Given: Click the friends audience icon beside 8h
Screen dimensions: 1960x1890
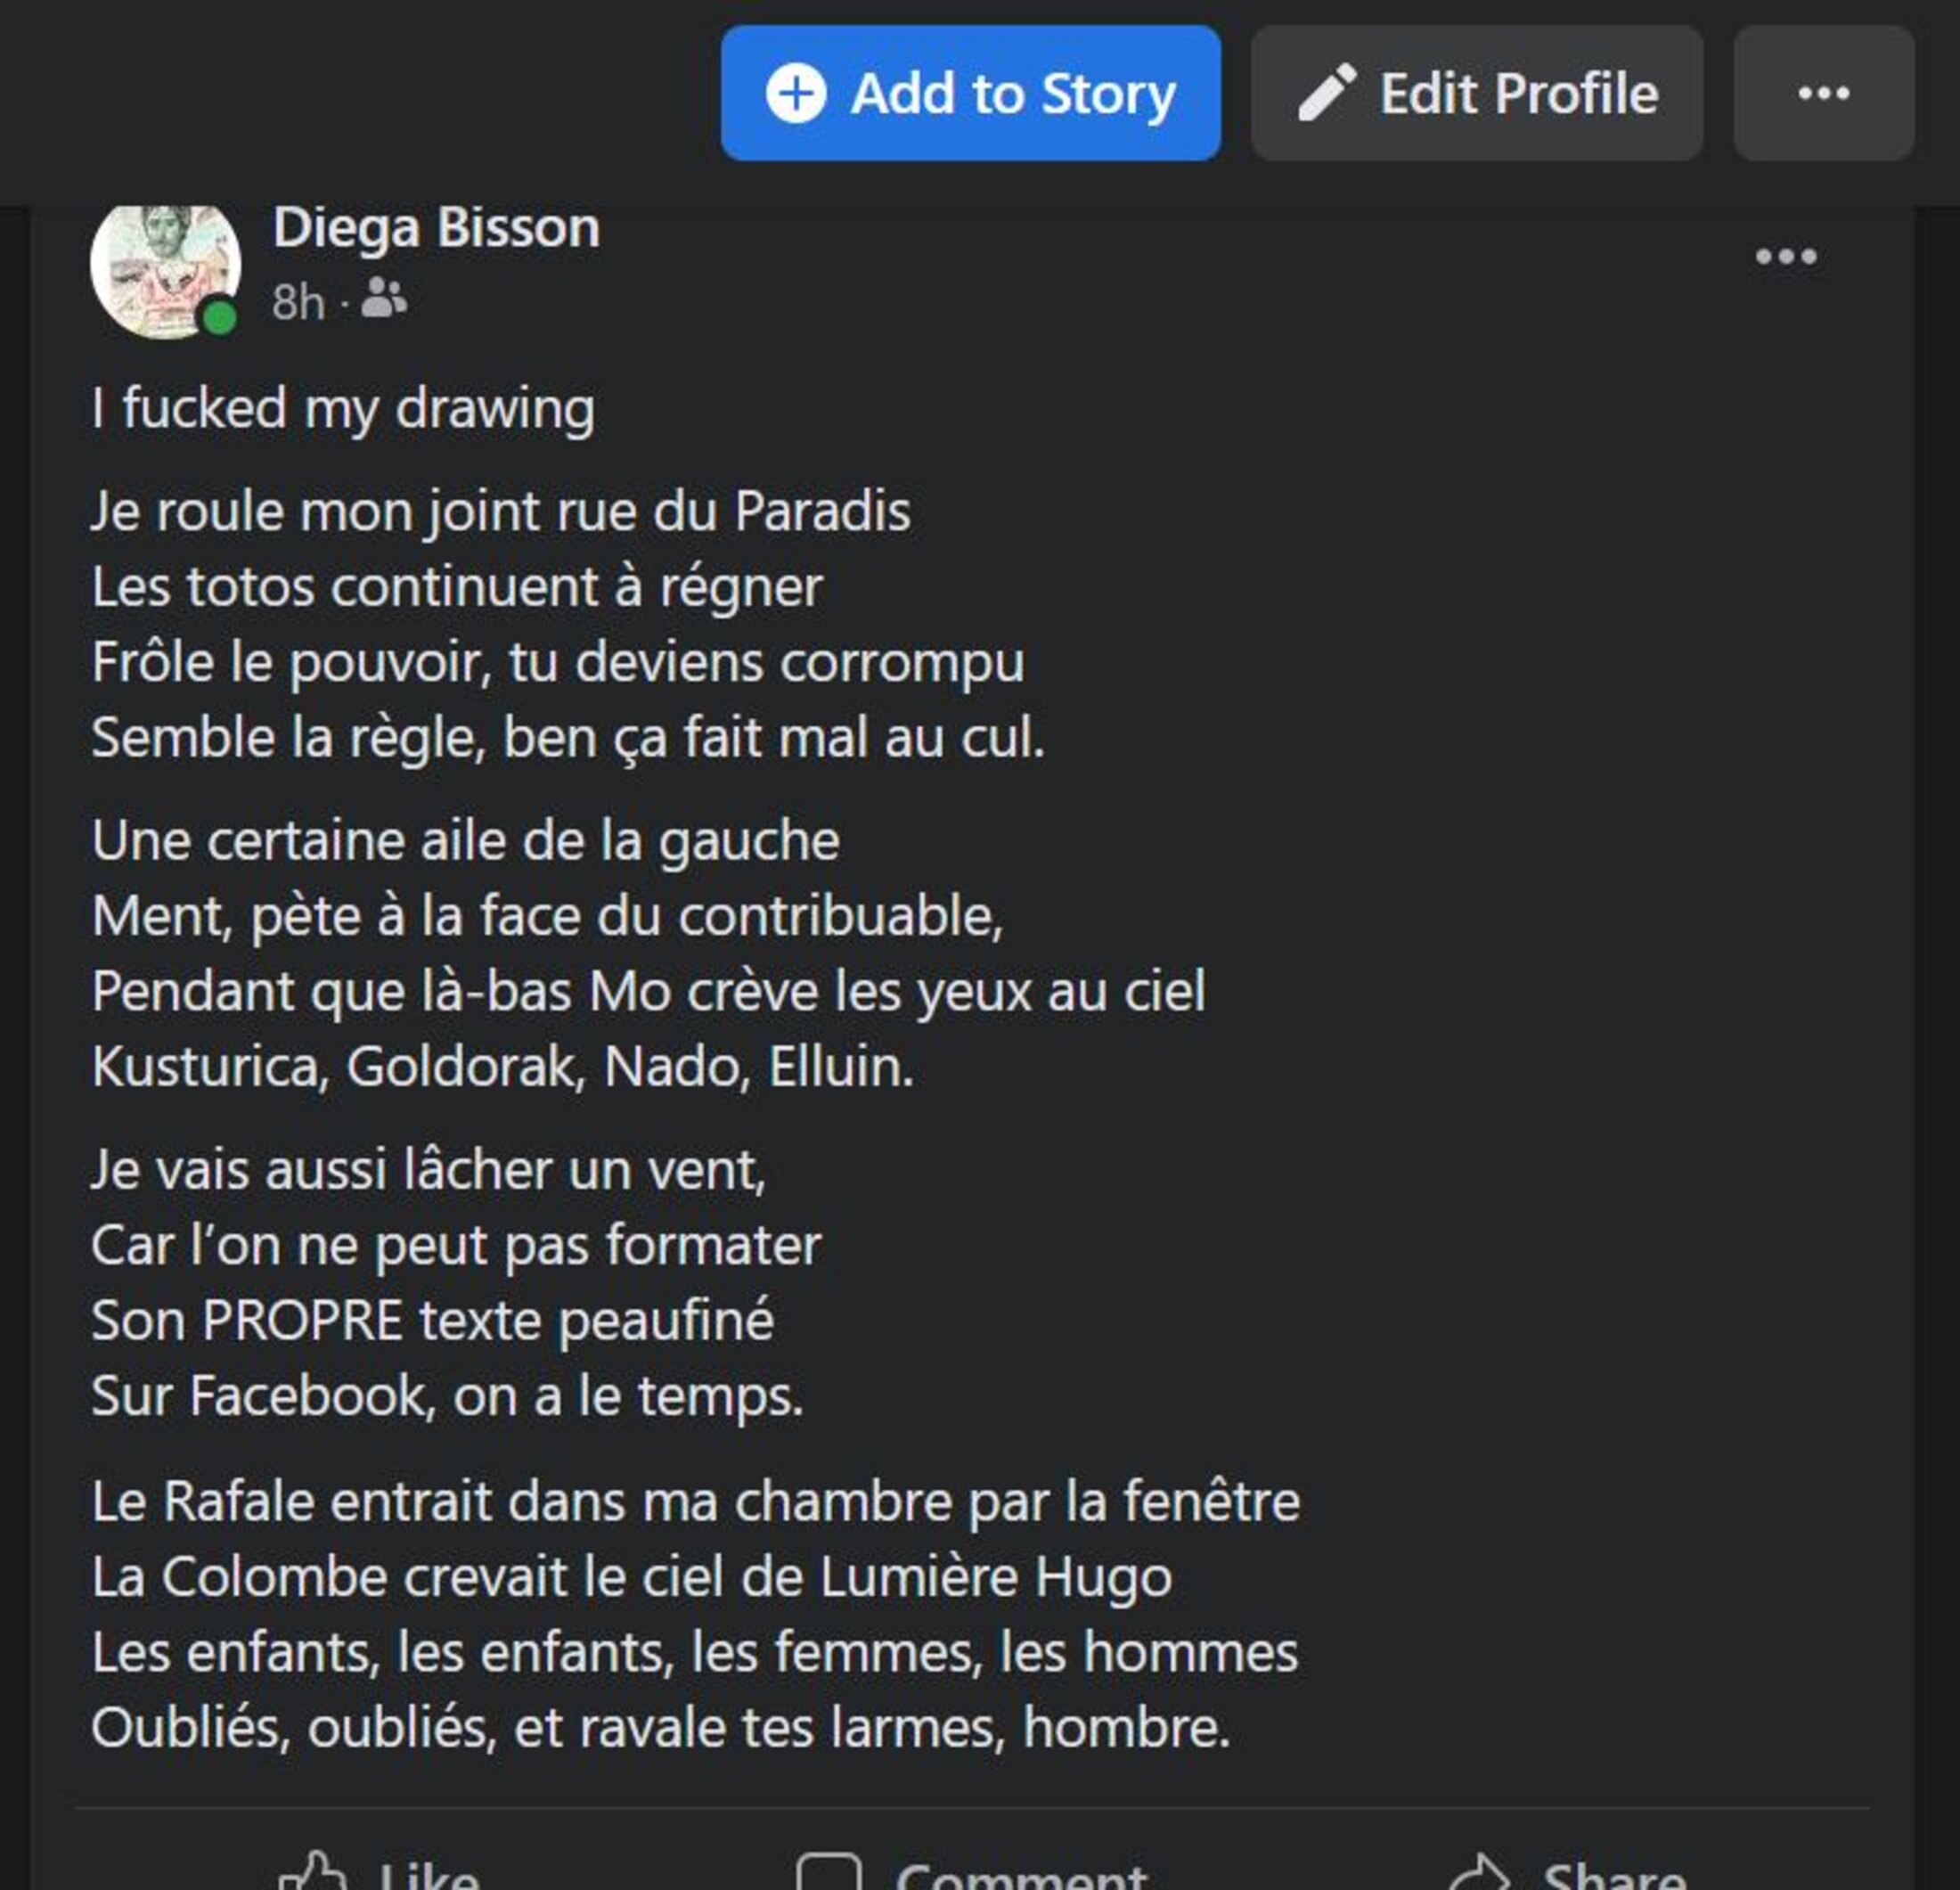Looking at the screenshot, I should [384, 298].
